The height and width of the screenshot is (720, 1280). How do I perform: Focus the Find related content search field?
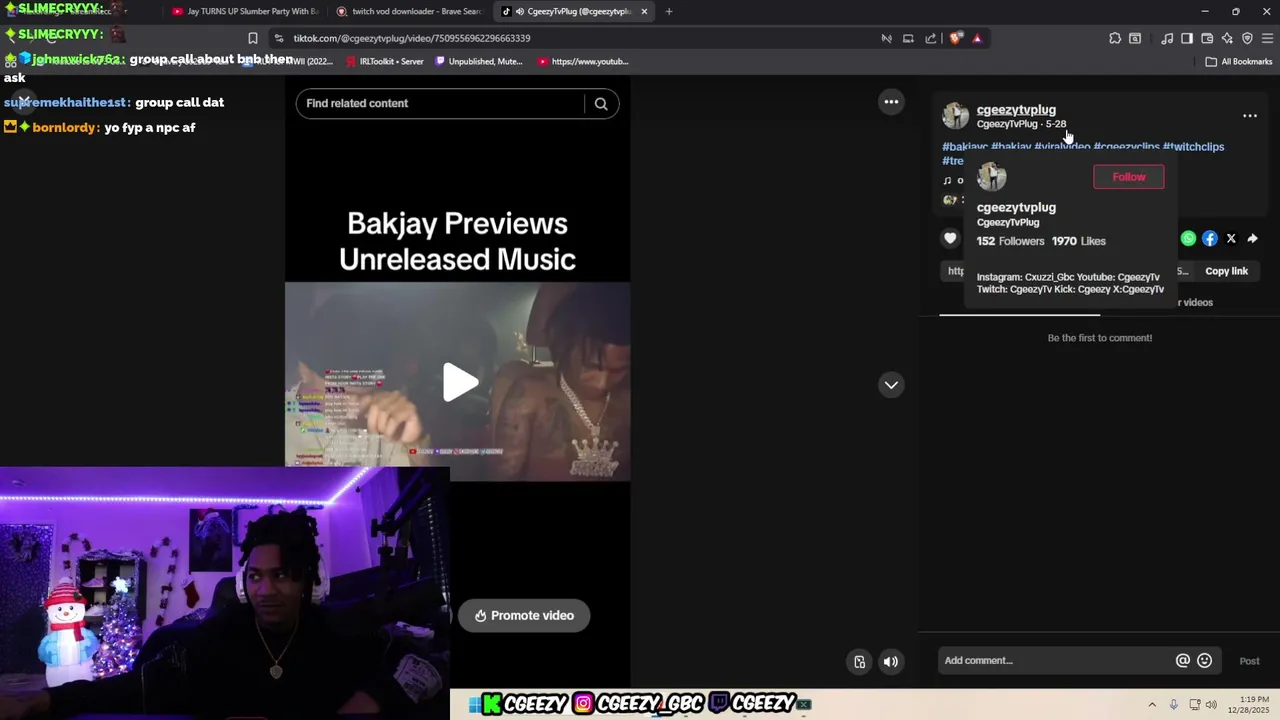(x=440, y=103)
